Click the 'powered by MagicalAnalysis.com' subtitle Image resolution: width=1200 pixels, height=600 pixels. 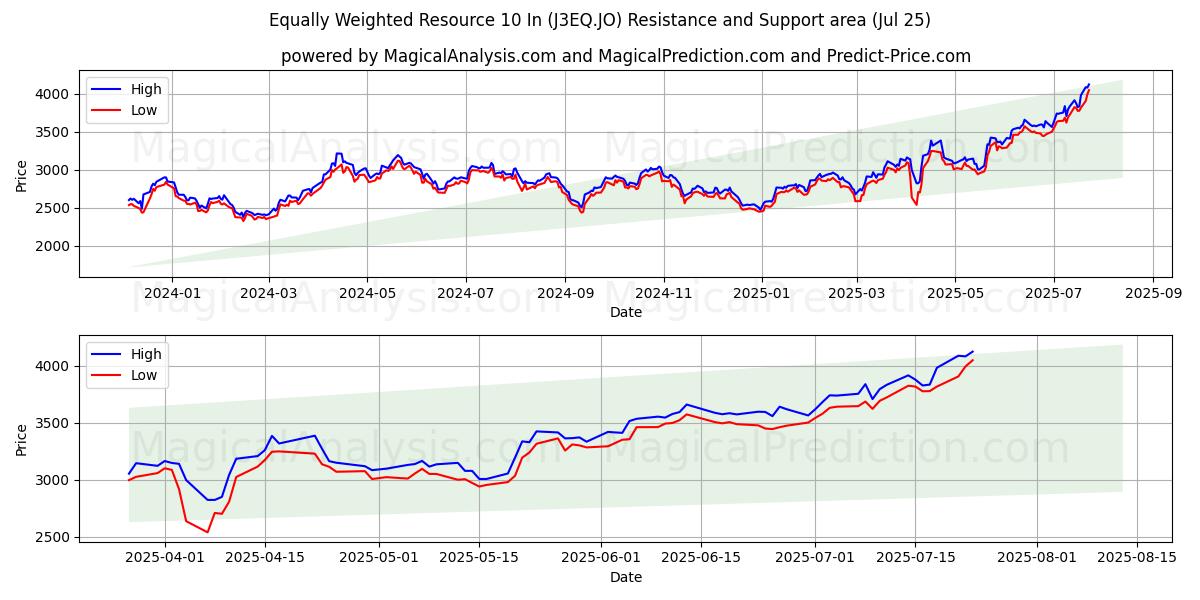click(626, 56)
